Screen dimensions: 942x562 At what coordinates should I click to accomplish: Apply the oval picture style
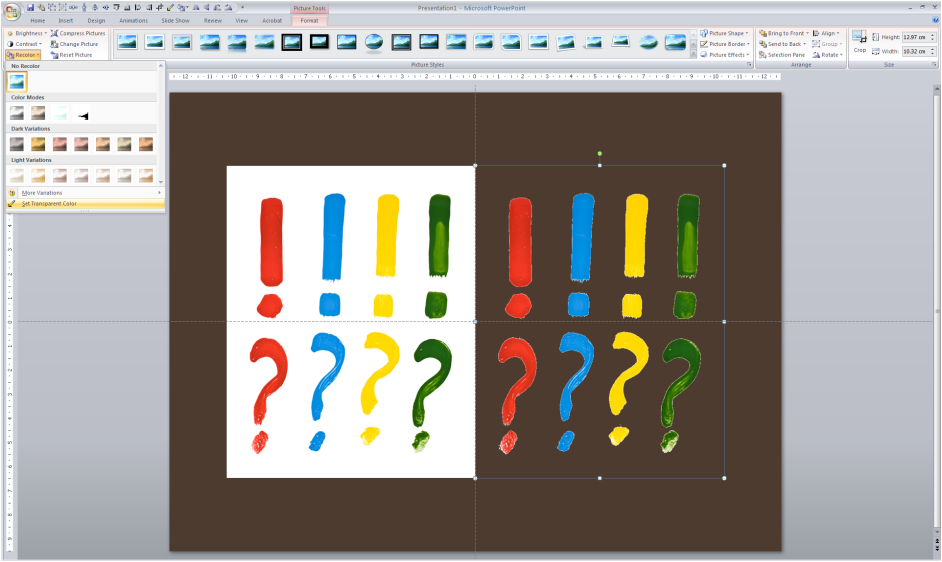tap(374, 41)
